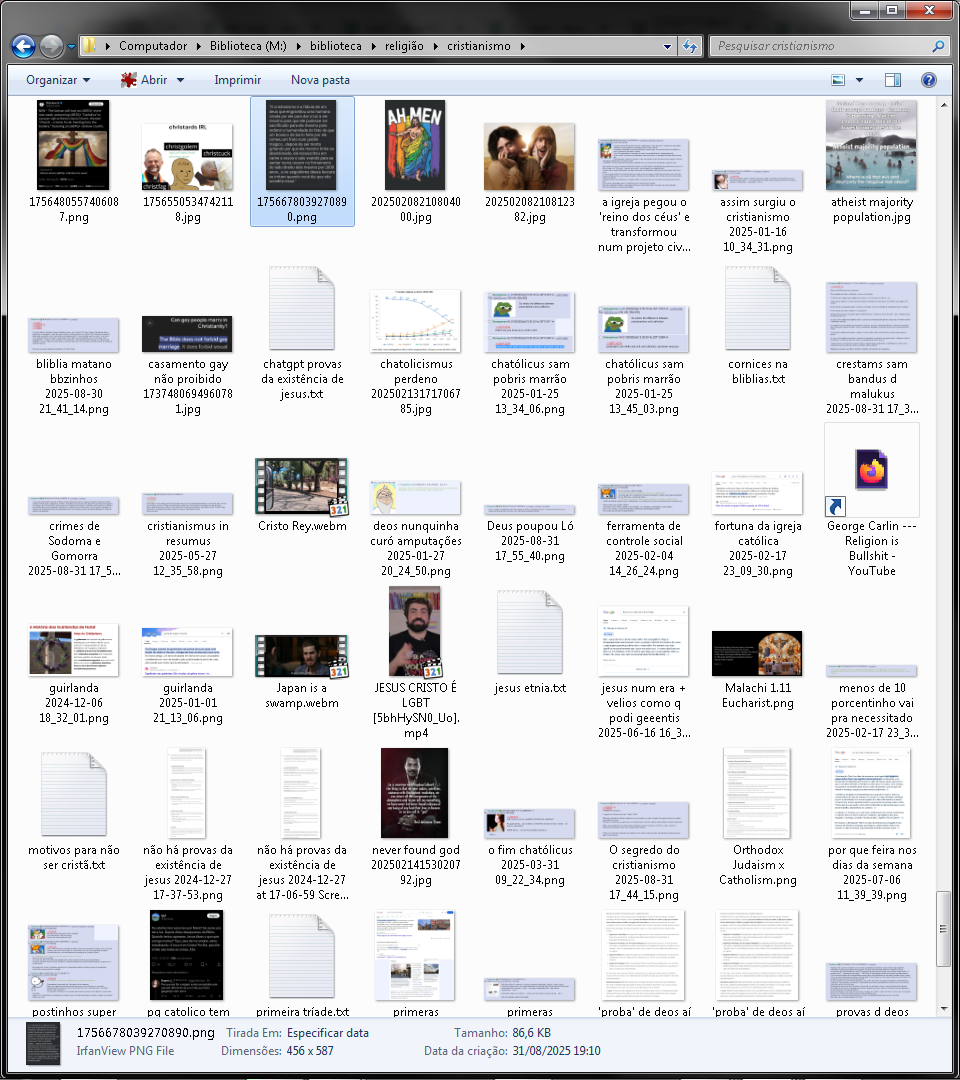Expand the arrow after 'cristianismo' breadcrumb
The image size is (960, 1080).
click(523, 46)
